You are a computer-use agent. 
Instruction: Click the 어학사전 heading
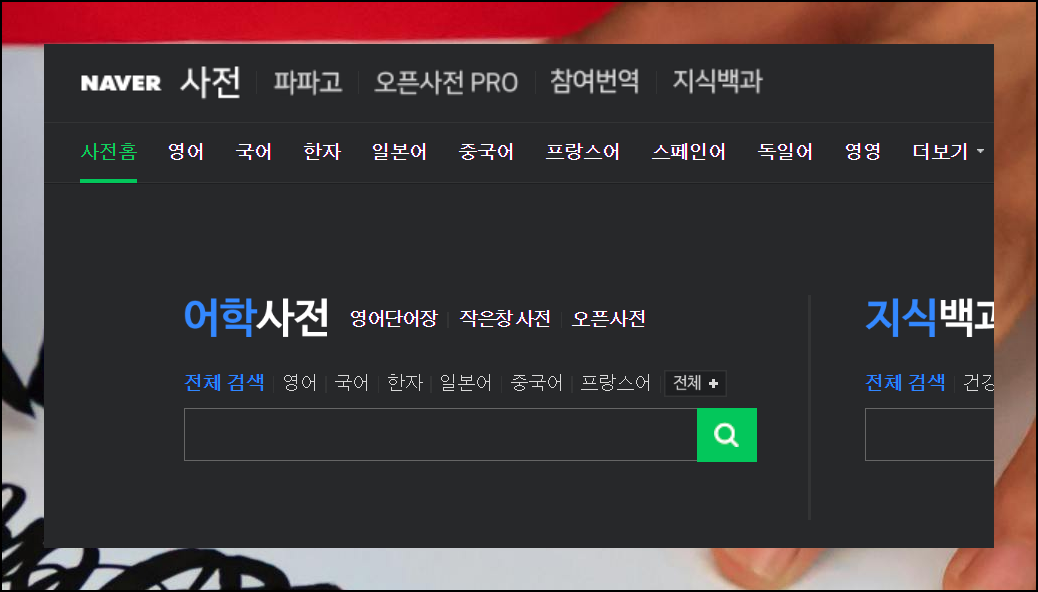point(256,317)
